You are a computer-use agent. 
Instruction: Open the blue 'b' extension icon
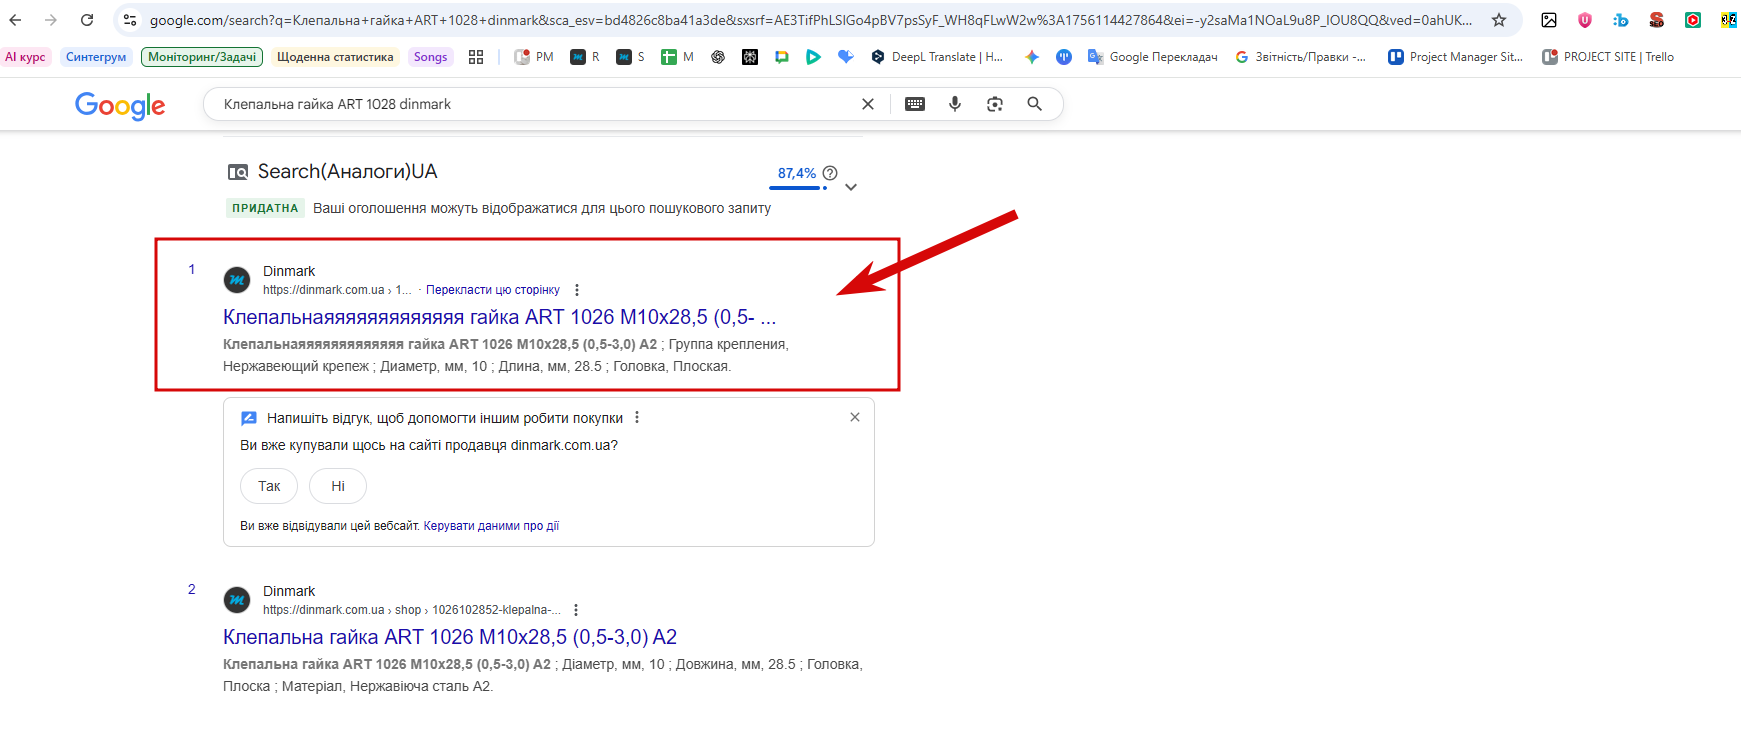(x=1621, y=20)
